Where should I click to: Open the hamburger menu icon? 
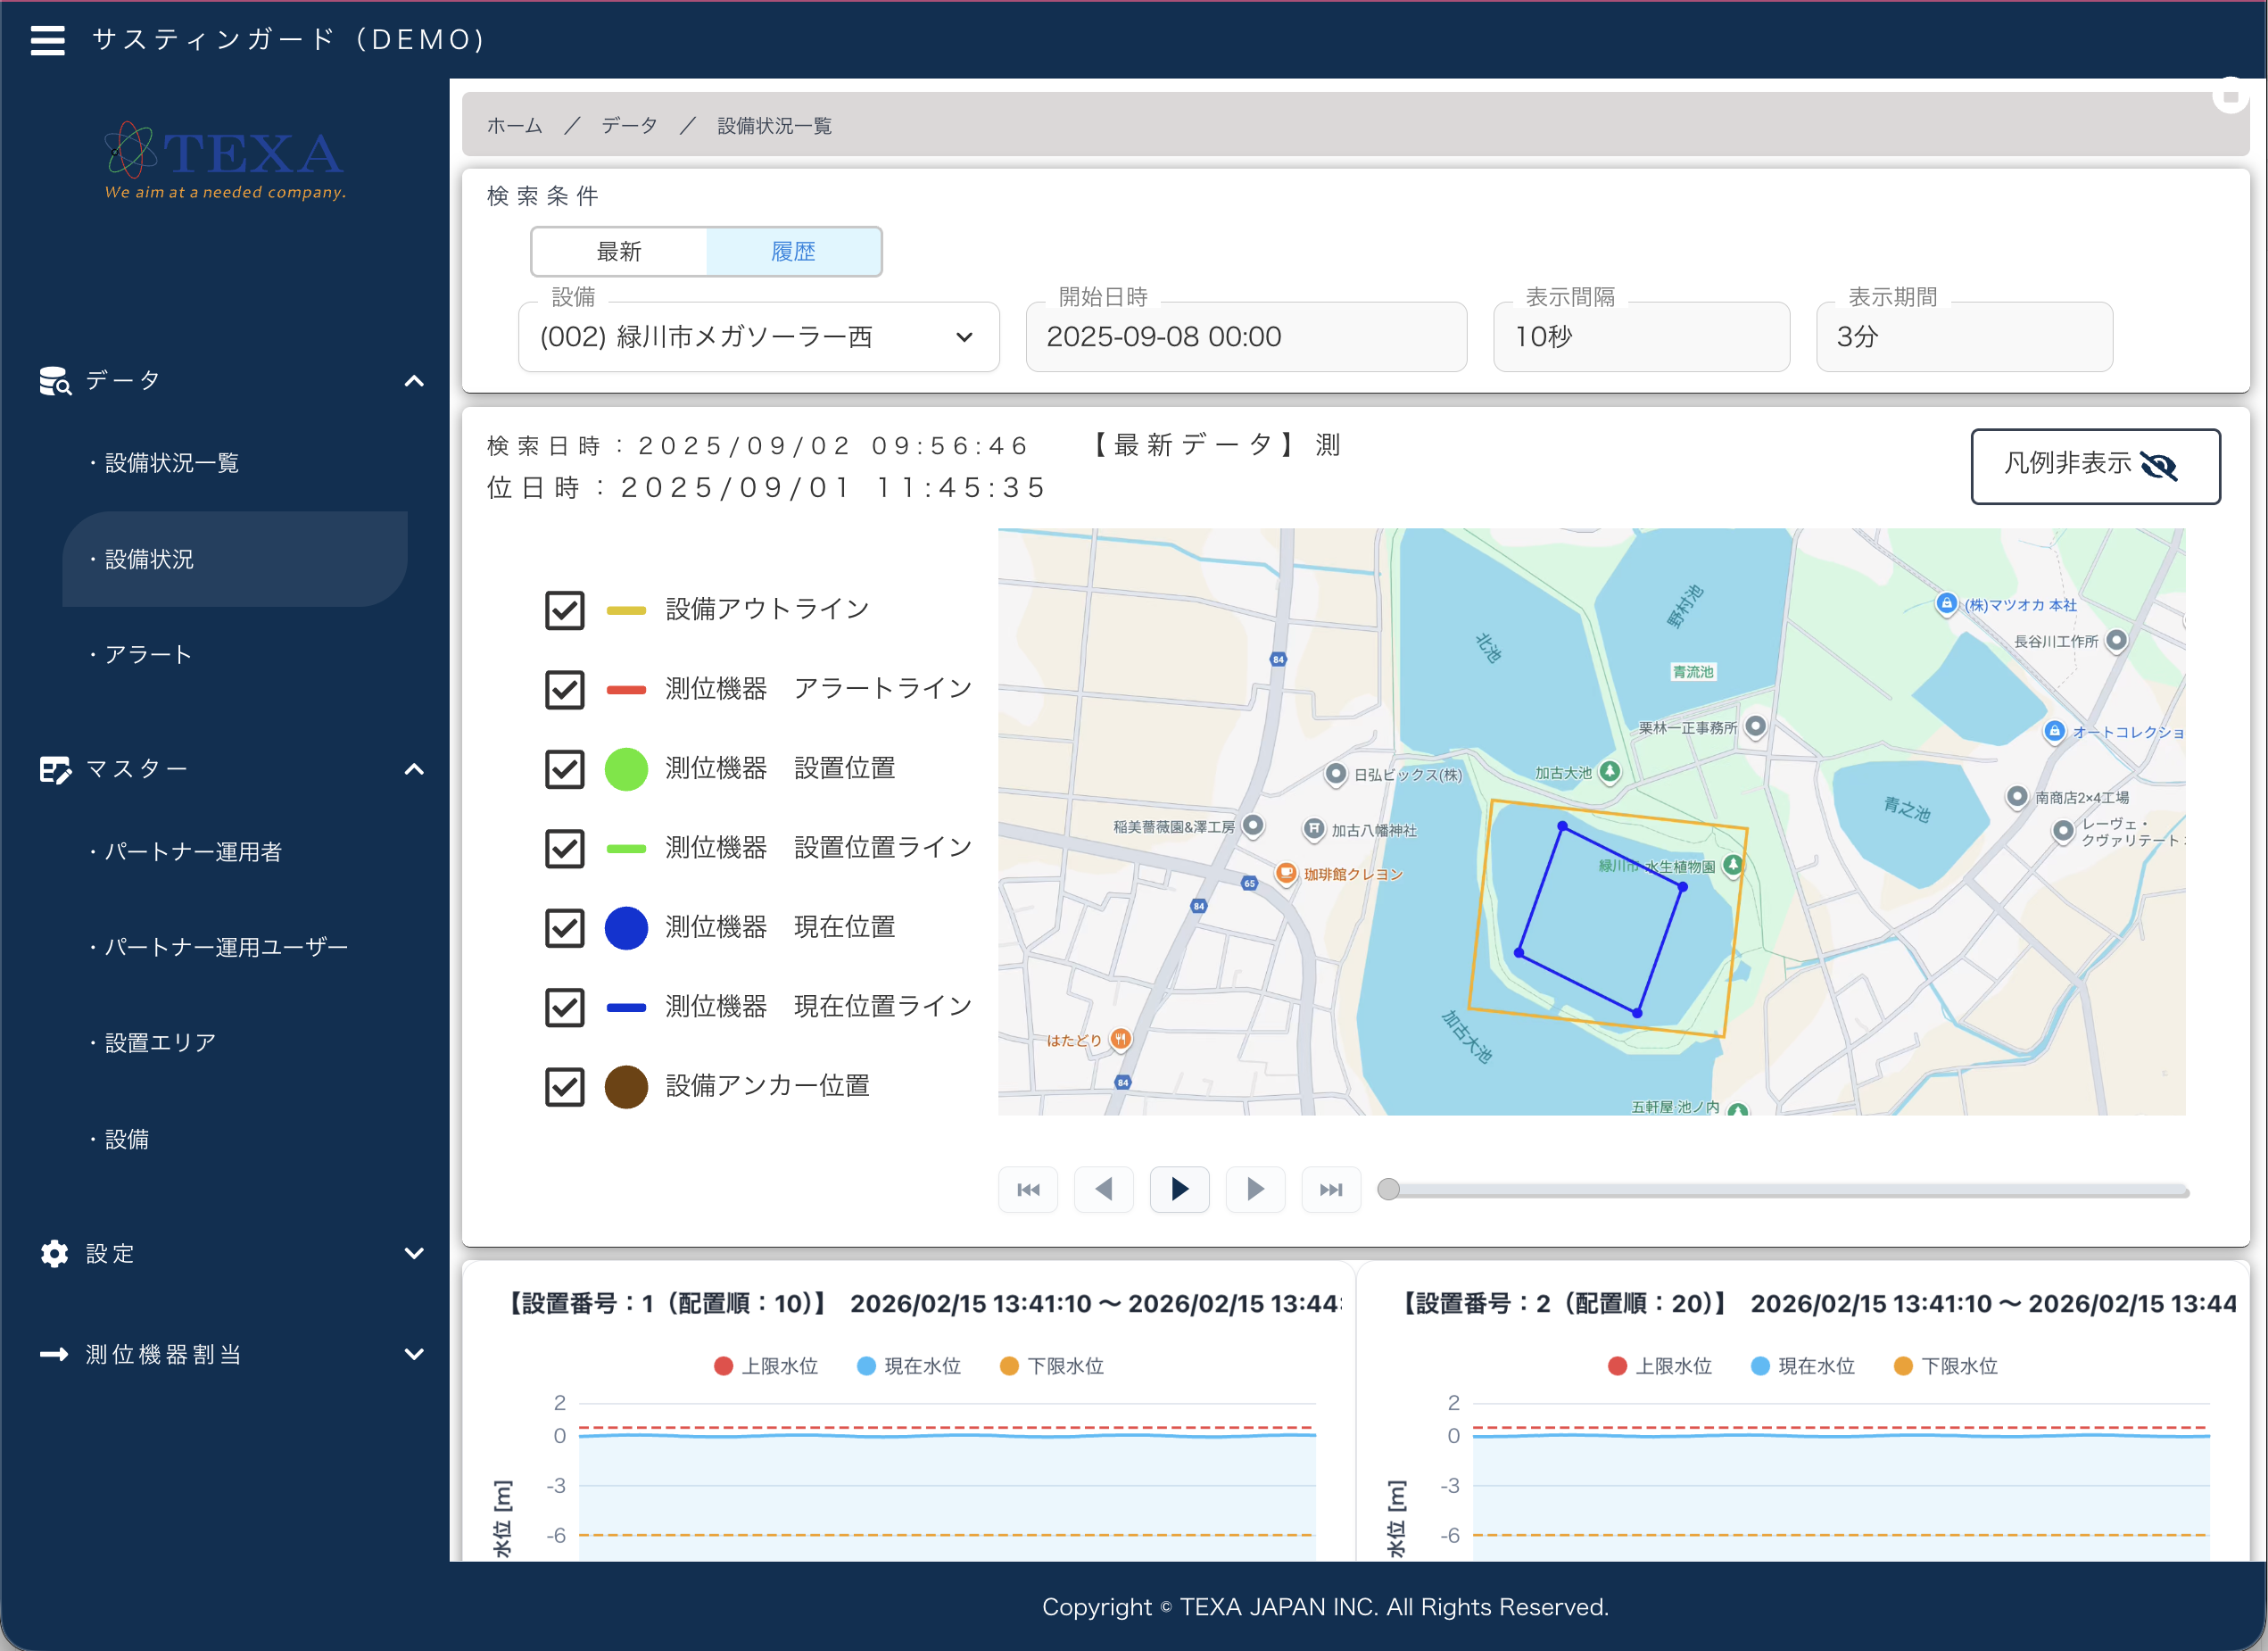point(47,40)
